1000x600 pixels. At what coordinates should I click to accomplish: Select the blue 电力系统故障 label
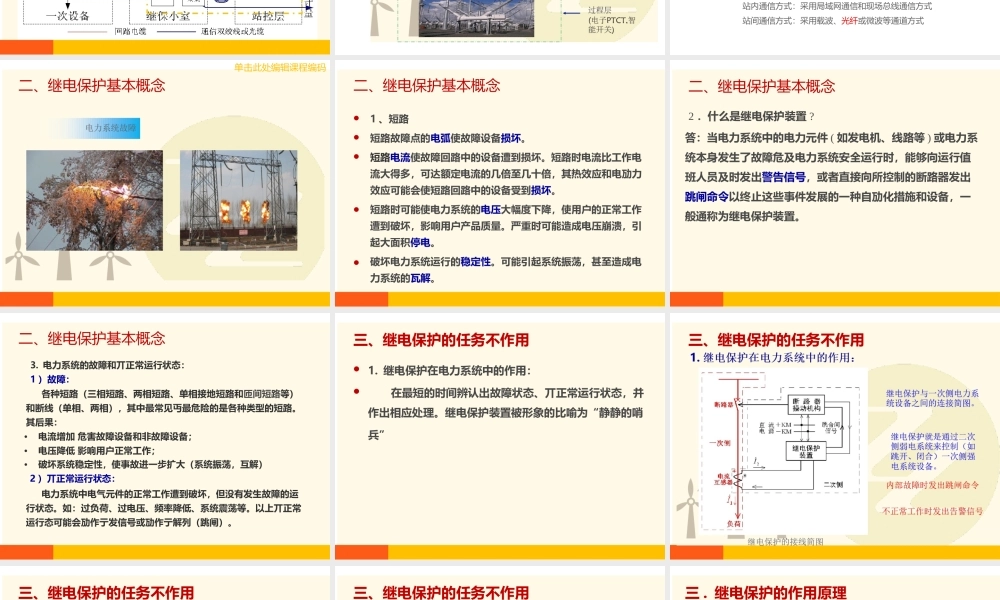[111, 129]
